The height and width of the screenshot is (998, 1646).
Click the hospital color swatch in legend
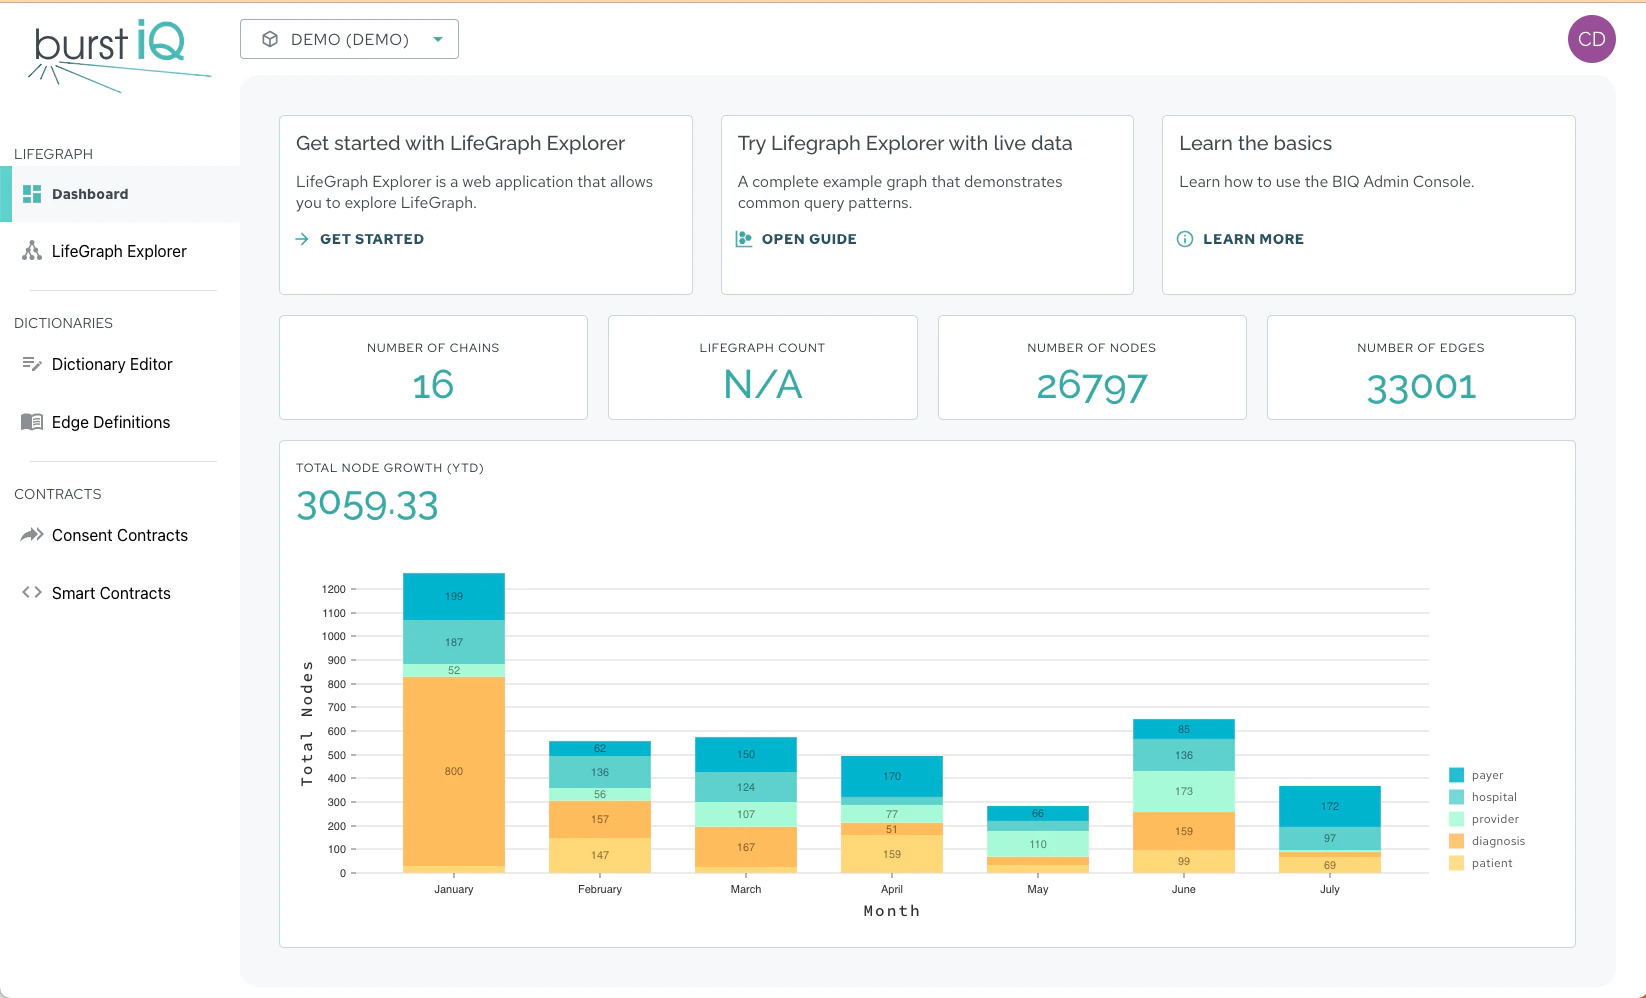1456,797
